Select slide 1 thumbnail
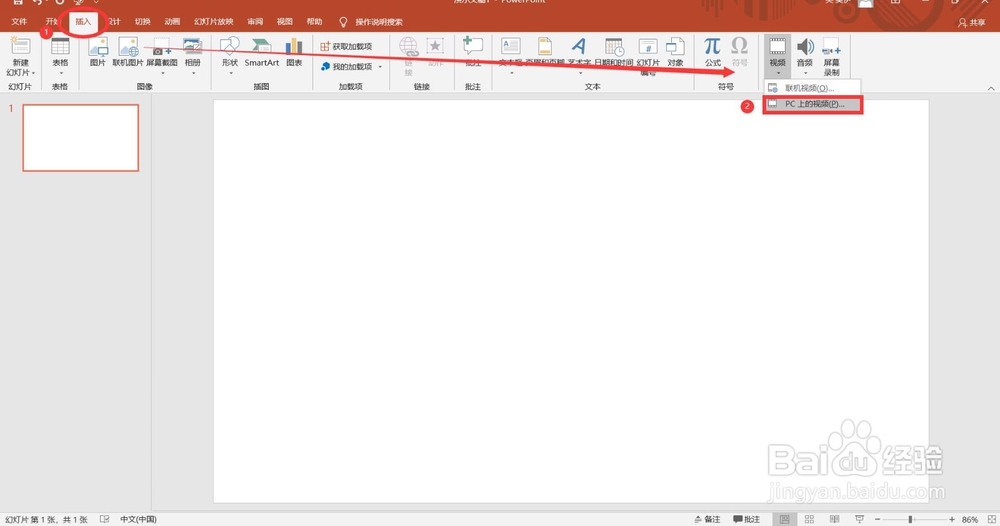This screenshot has width=1000, height=526. pyautogui.click(x=80, y=138)
